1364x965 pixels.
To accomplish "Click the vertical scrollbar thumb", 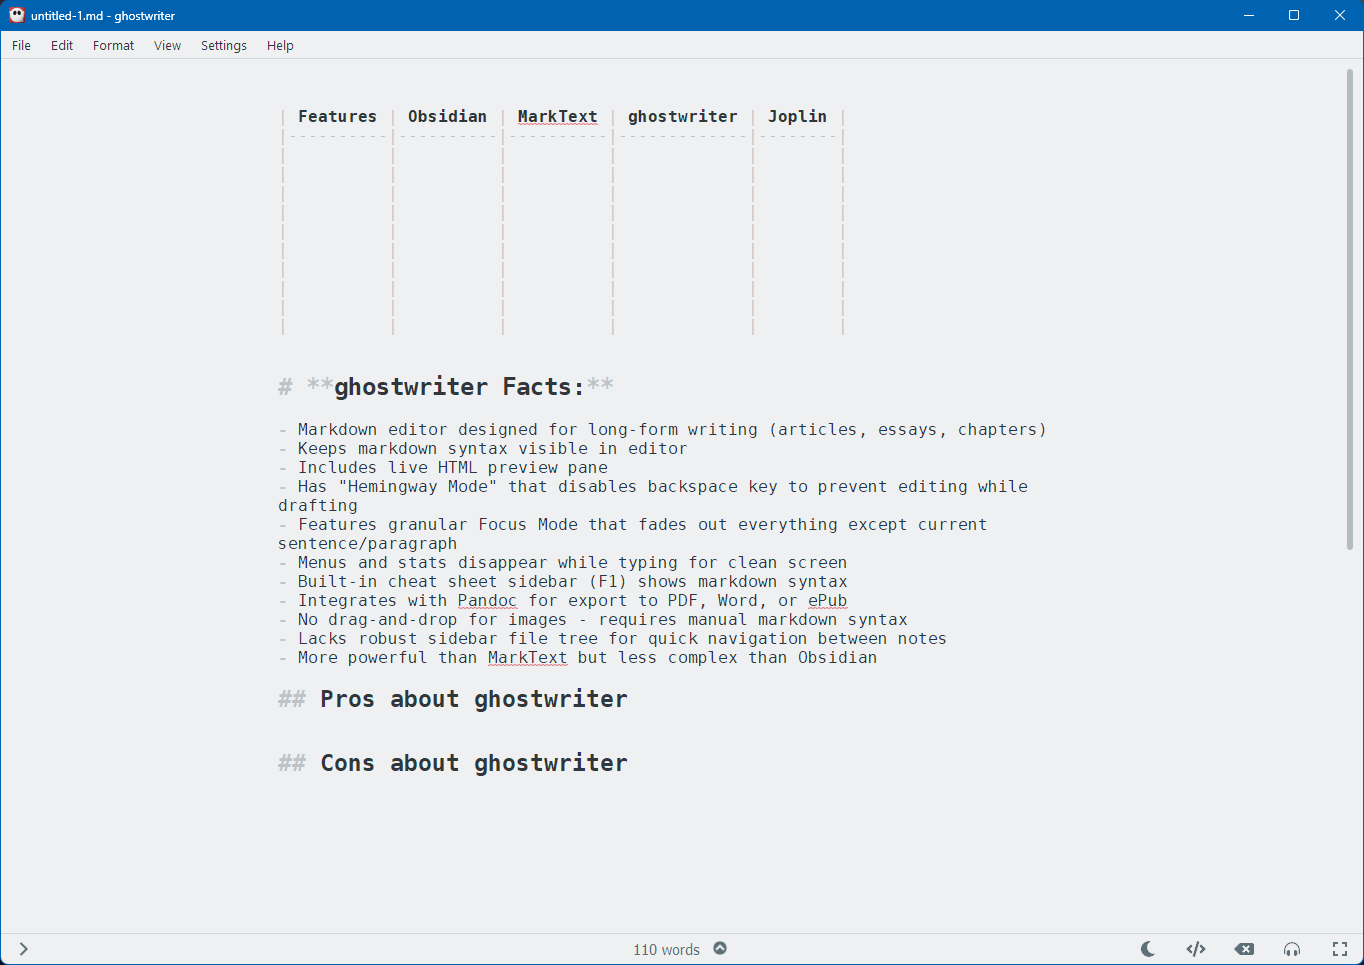I will [1349, 309].
